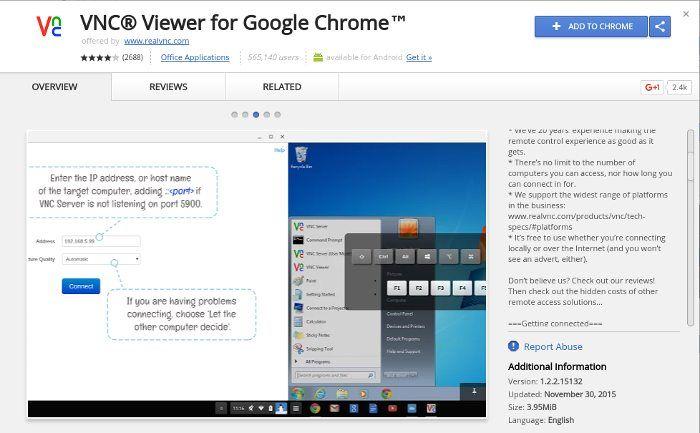The height and width of the screenshot is (433, 700).
Task: Click the Report Abuse alert icon
Action: tap(514, 347)
